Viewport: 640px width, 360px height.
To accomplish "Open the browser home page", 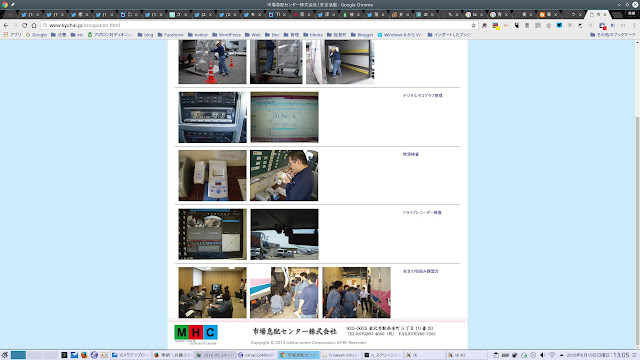I will (34, 25).
